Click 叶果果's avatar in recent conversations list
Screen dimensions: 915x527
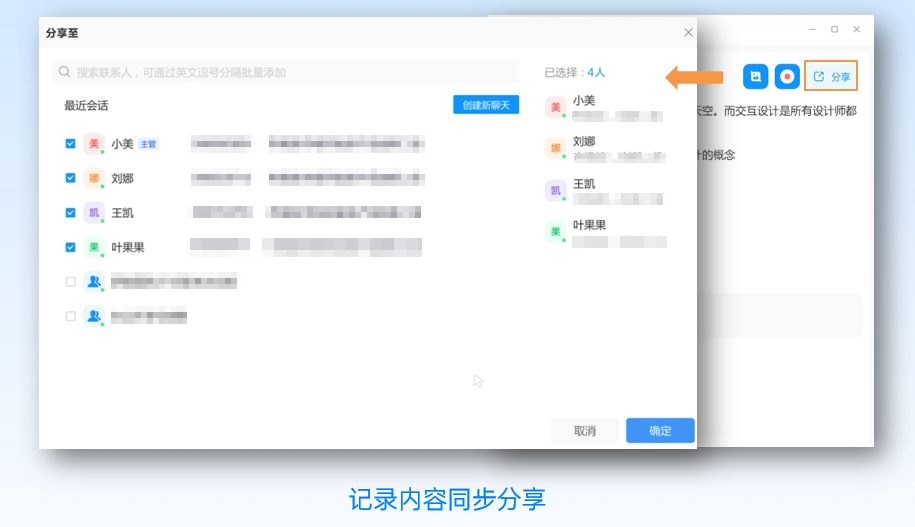[x=94, y=247]
